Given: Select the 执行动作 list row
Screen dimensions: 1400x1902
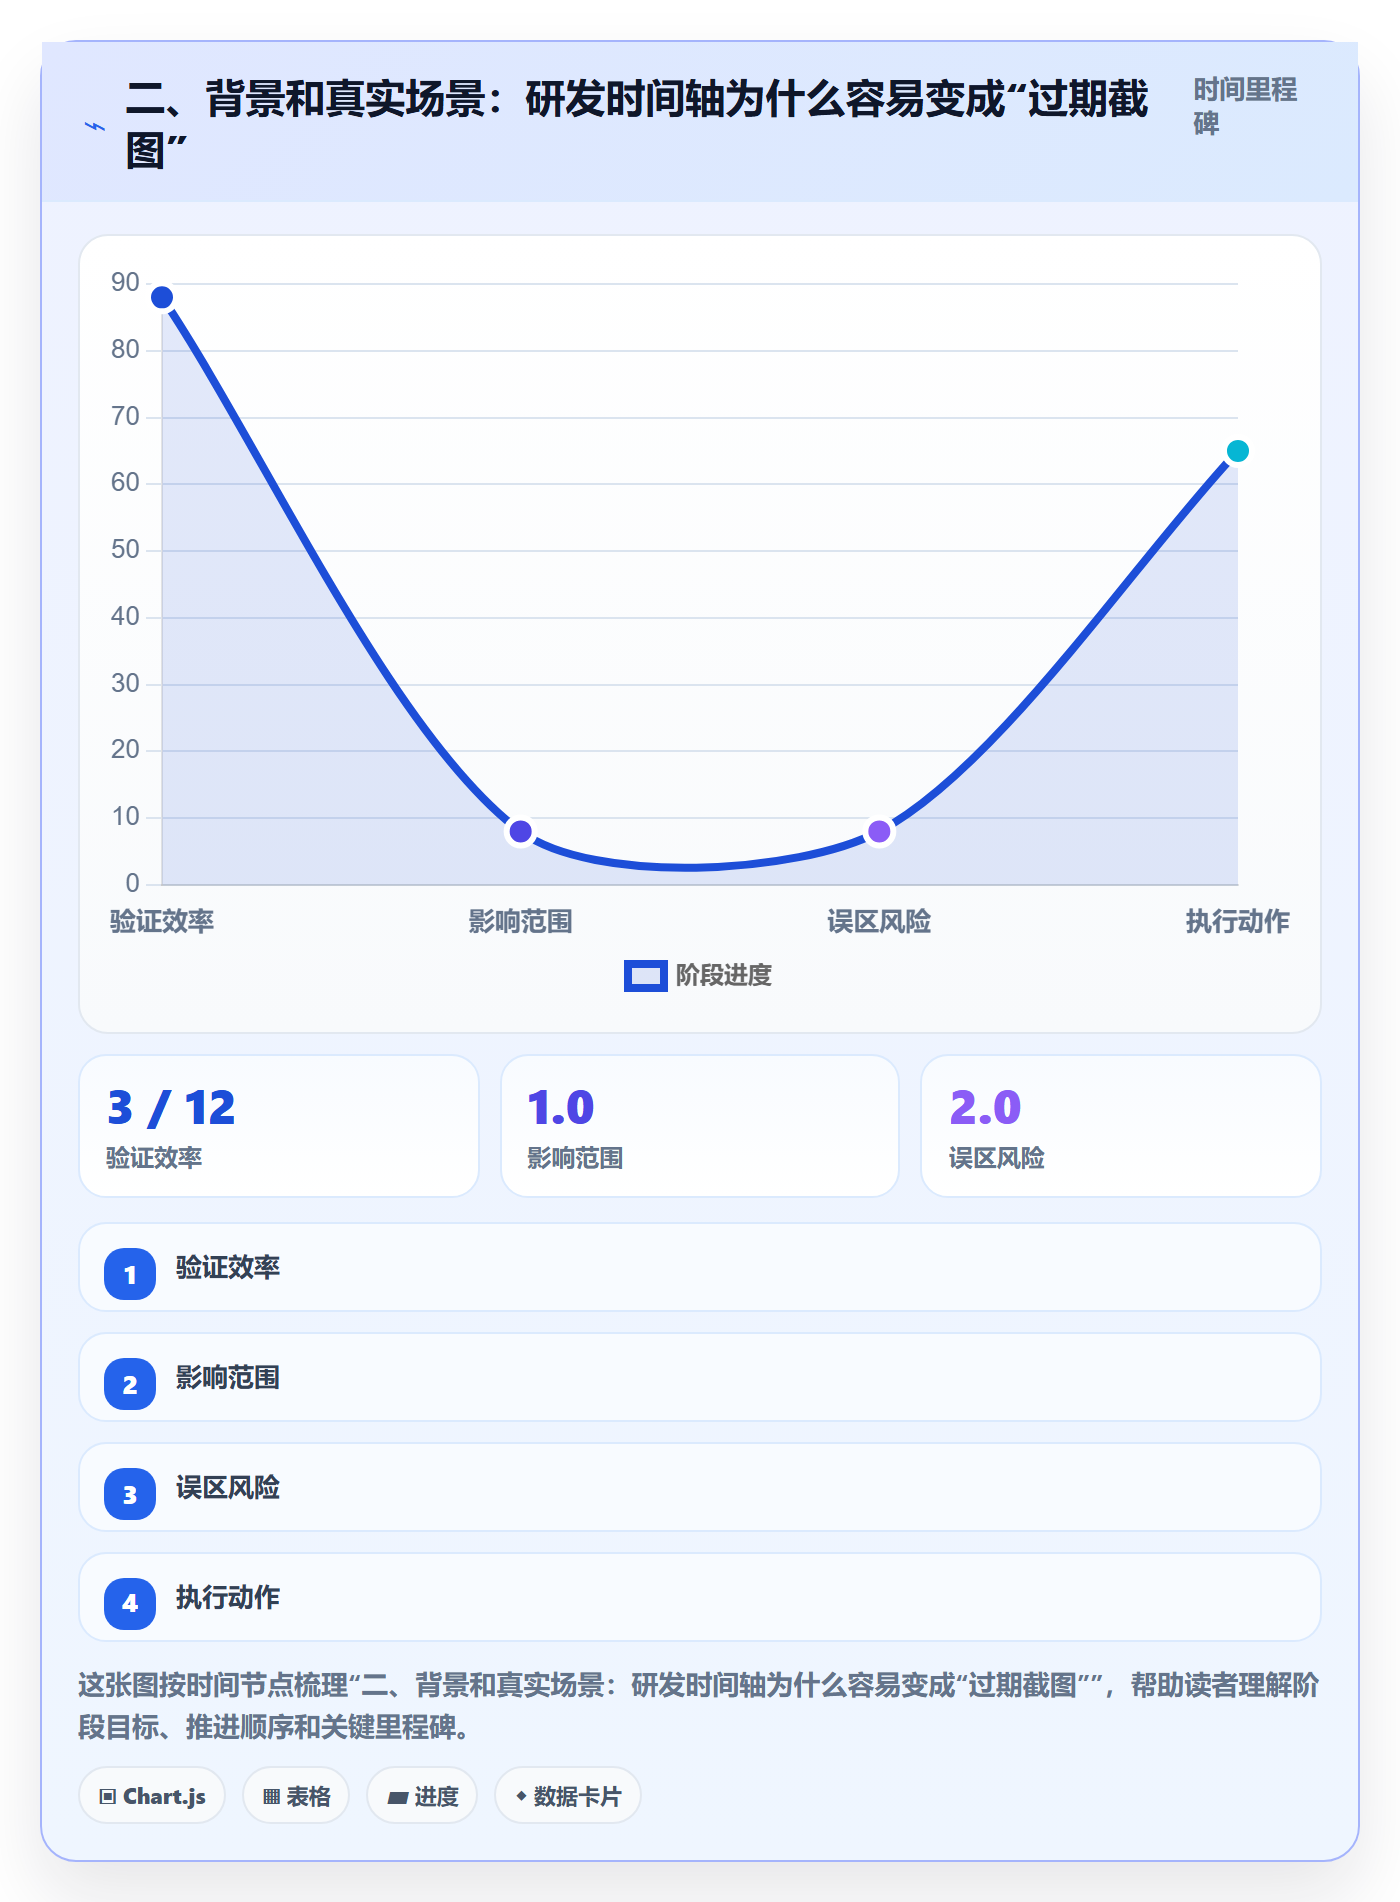Looking at the screenshot, I should pos(700,1597).
